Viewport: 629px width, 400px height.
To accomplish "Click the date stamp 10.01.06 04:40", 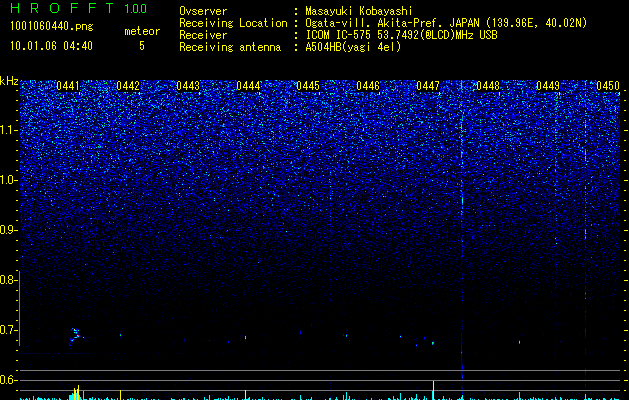I will [x=51, y=46].
